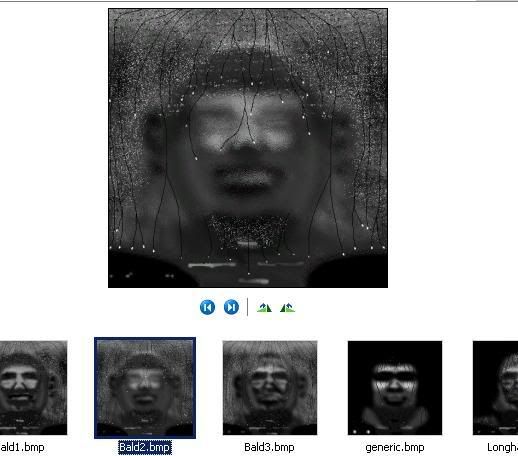The image size is (518, 456).
Task: Click the large Bald2 preview image
Action: coord(248,148)
